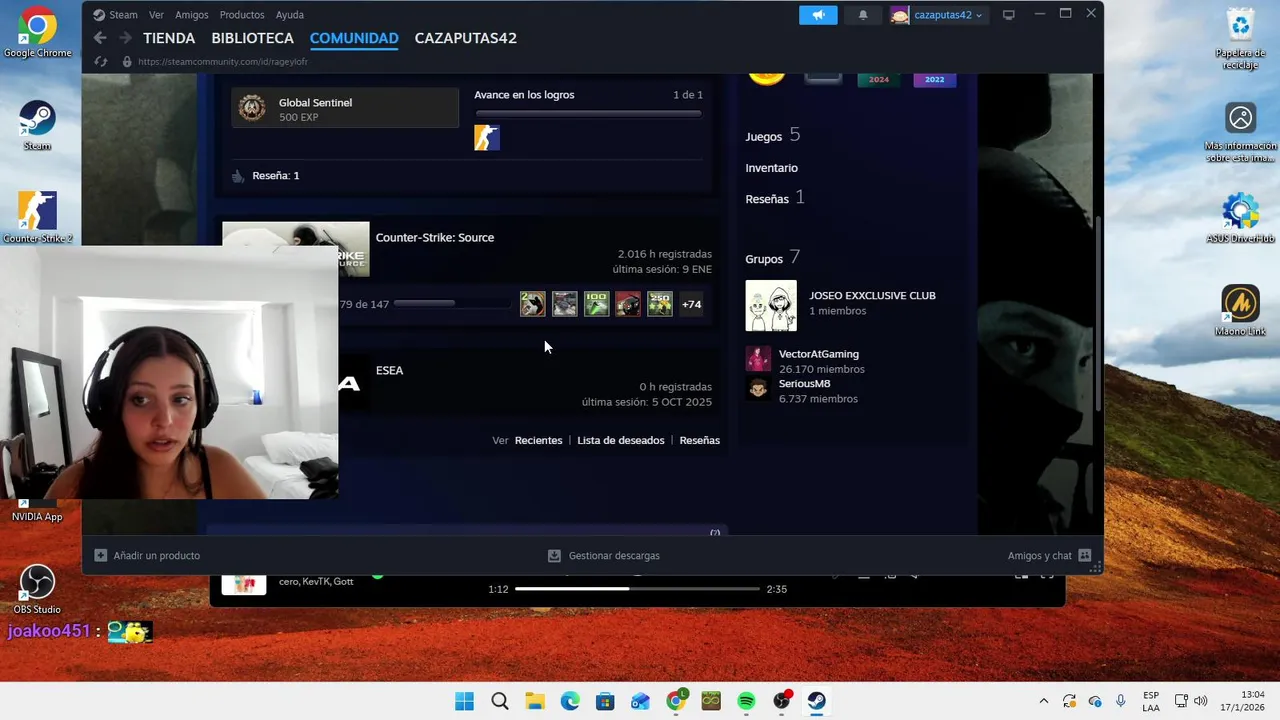The image size is (1280, 720).
Task: Click the 79 de 147 achievement progress bar
Action: pyautogui.click(x=452, y=304)
